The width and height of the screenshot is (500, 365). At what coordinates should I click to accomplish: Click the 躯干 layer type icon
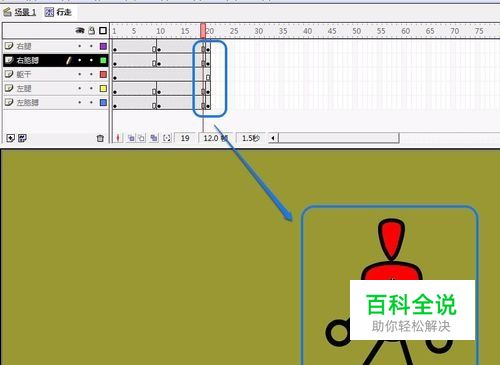[x=9, y=74]
